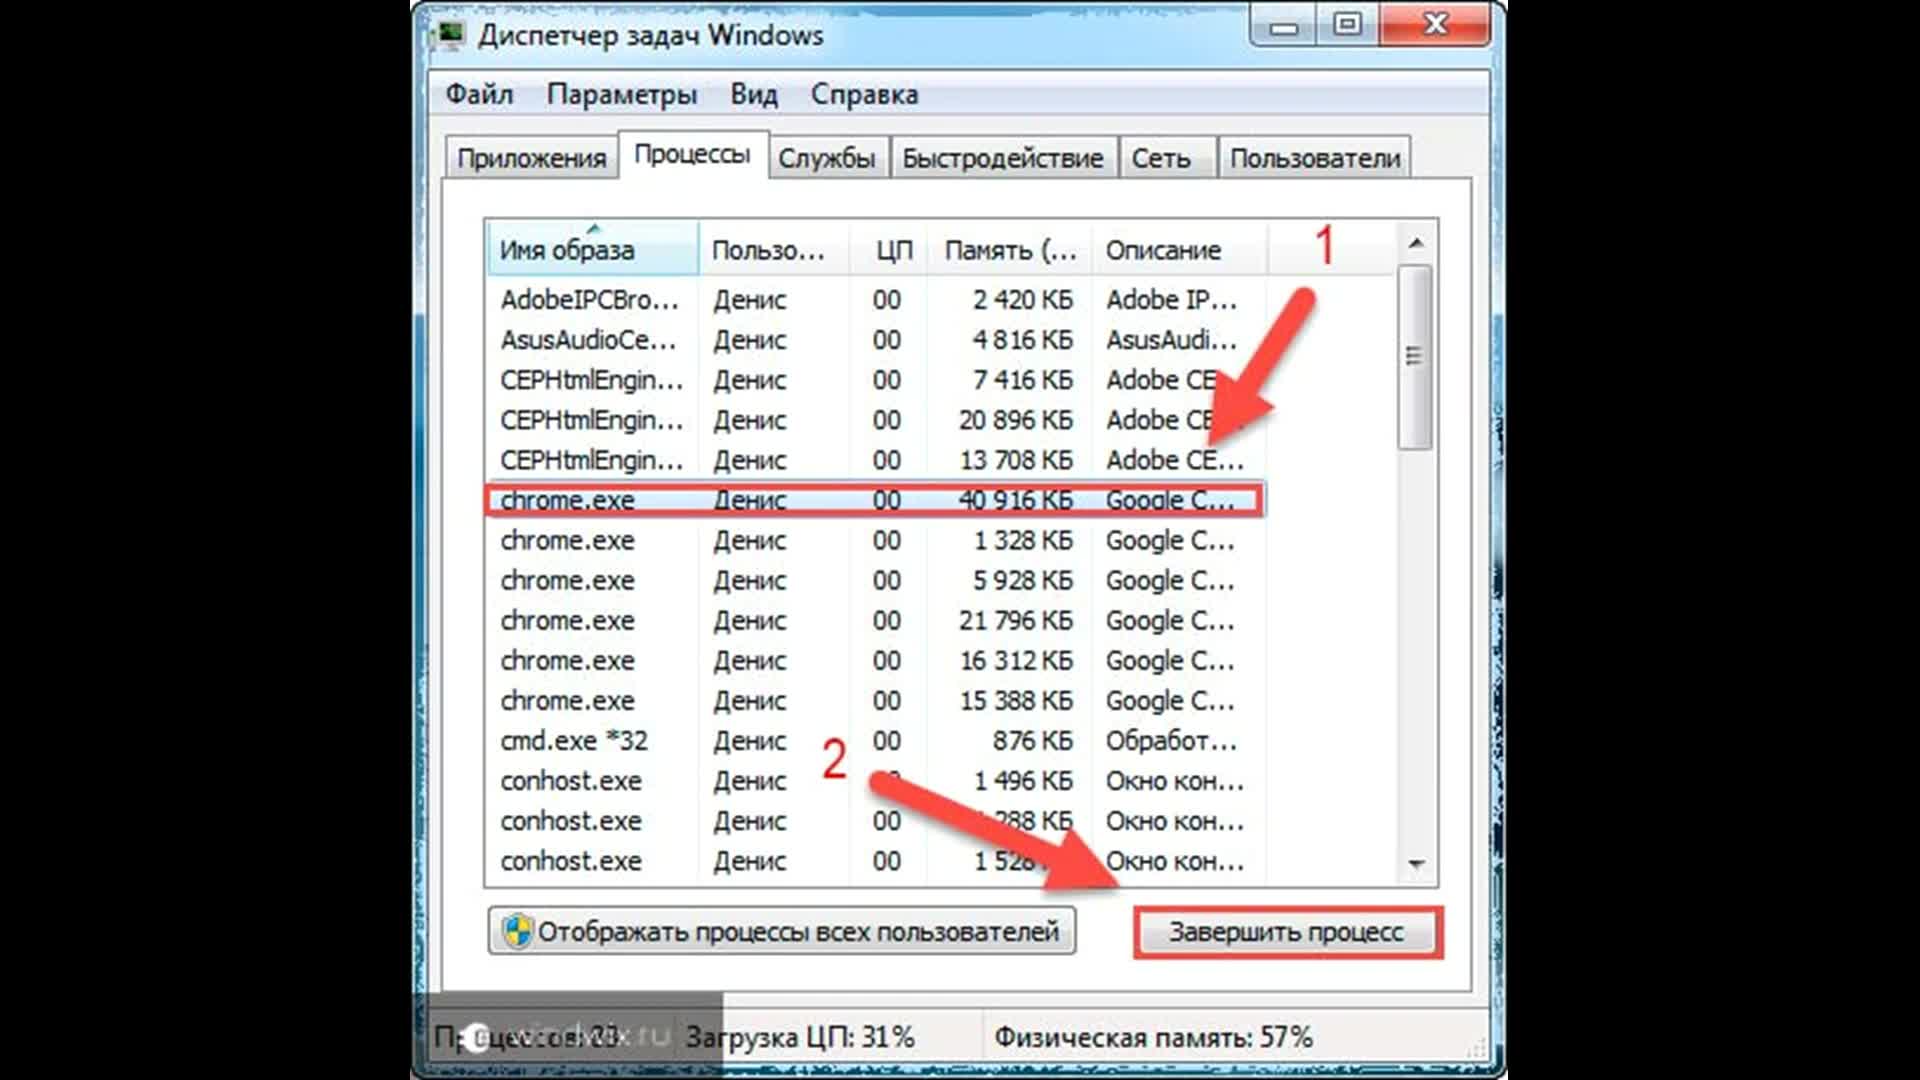Open Вид menu
This screenshot has height=1080, width=1920.
750,94
